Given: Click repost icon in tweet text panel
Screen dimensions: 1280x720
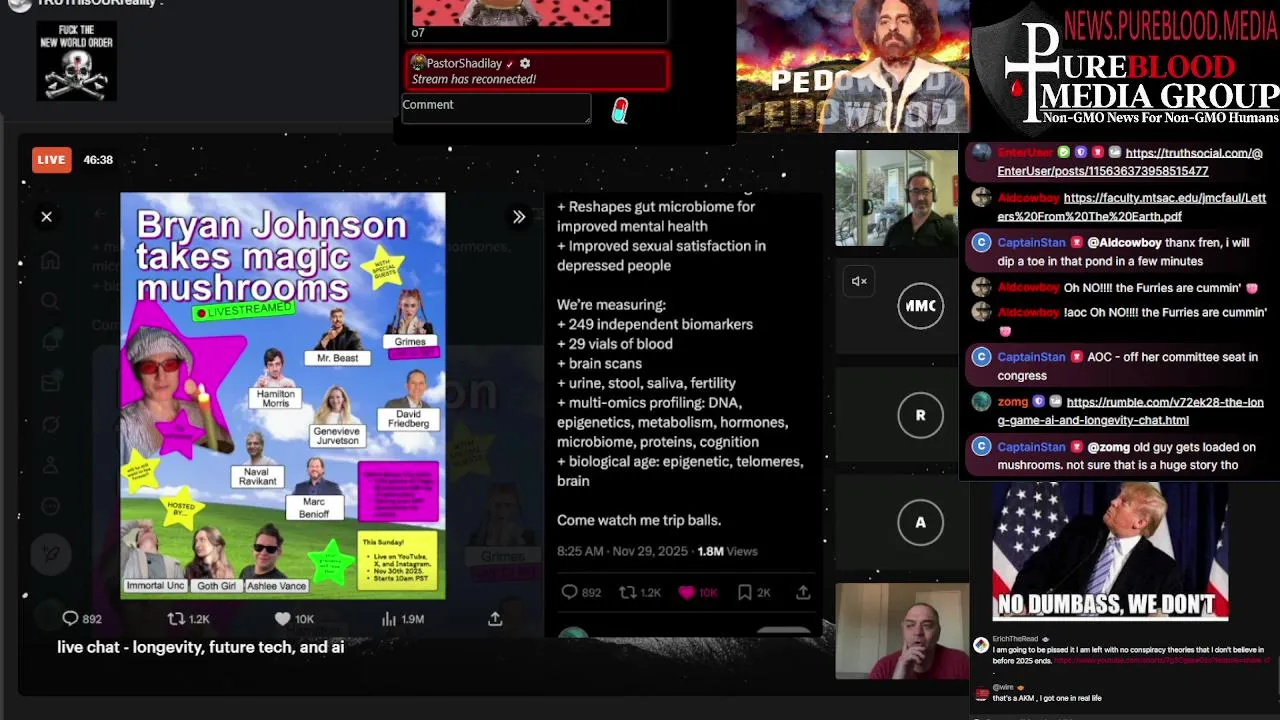Looking at the screenshot, I should (x=628, y=592).
